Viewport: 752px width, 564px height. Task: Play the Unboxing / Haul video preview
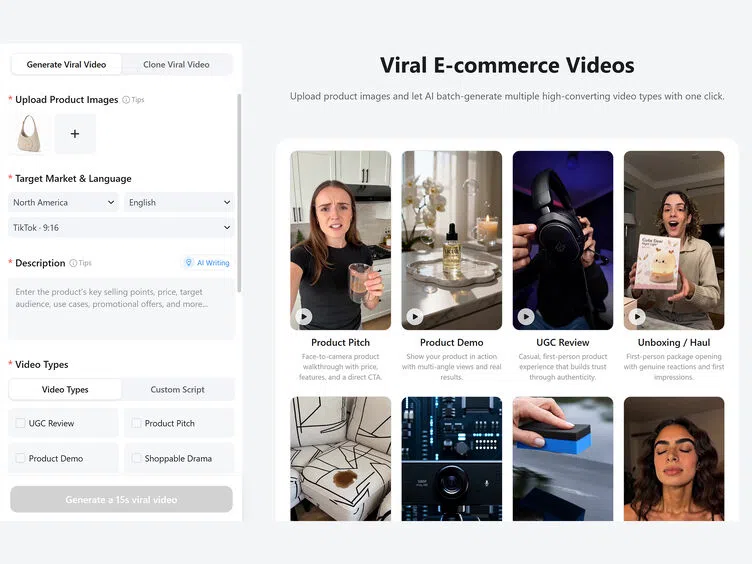(x=637, y=317)
